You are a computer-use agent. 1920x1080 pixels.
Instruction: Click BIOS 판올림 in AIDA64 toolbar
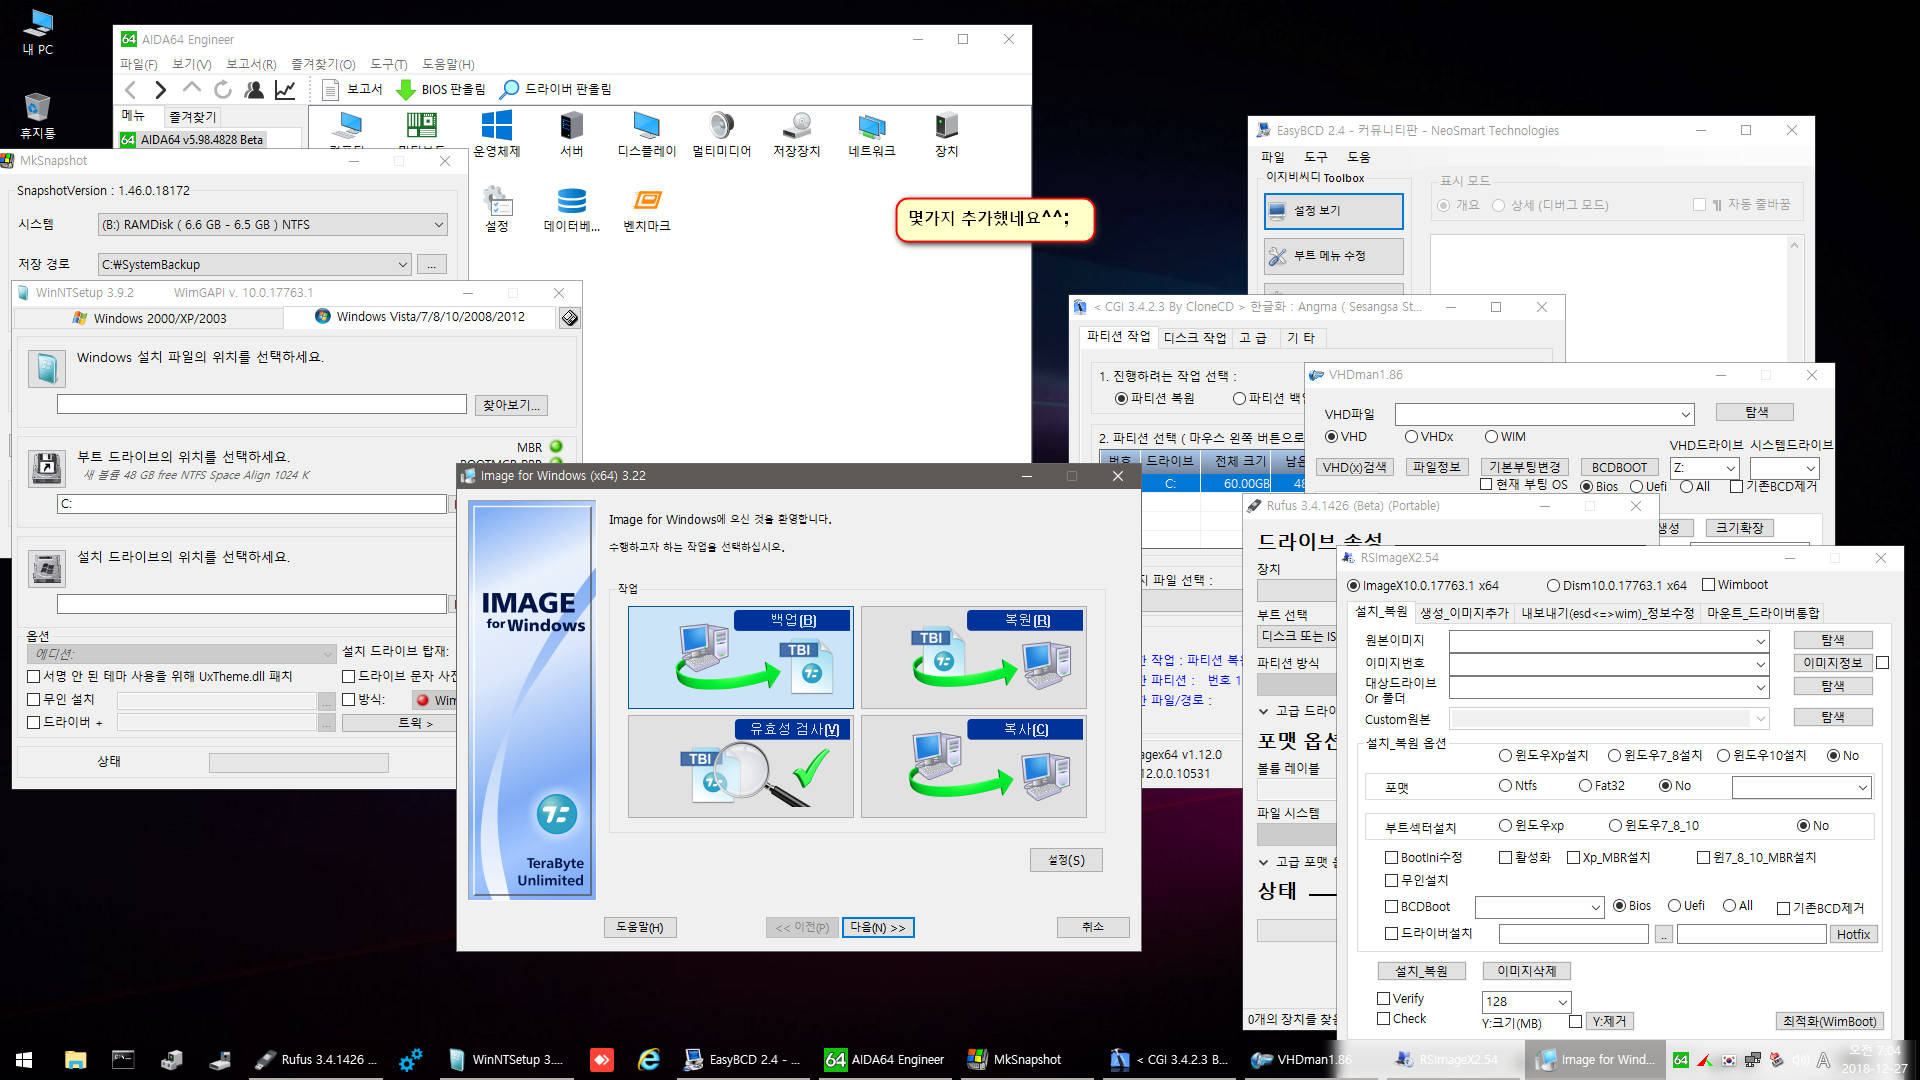[x=441, y=90]
